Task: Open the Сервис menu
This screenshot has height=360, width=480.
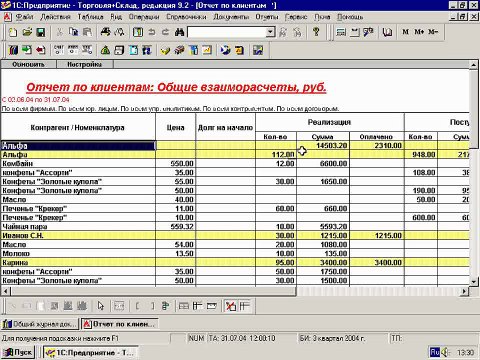Action: point(296,17)
